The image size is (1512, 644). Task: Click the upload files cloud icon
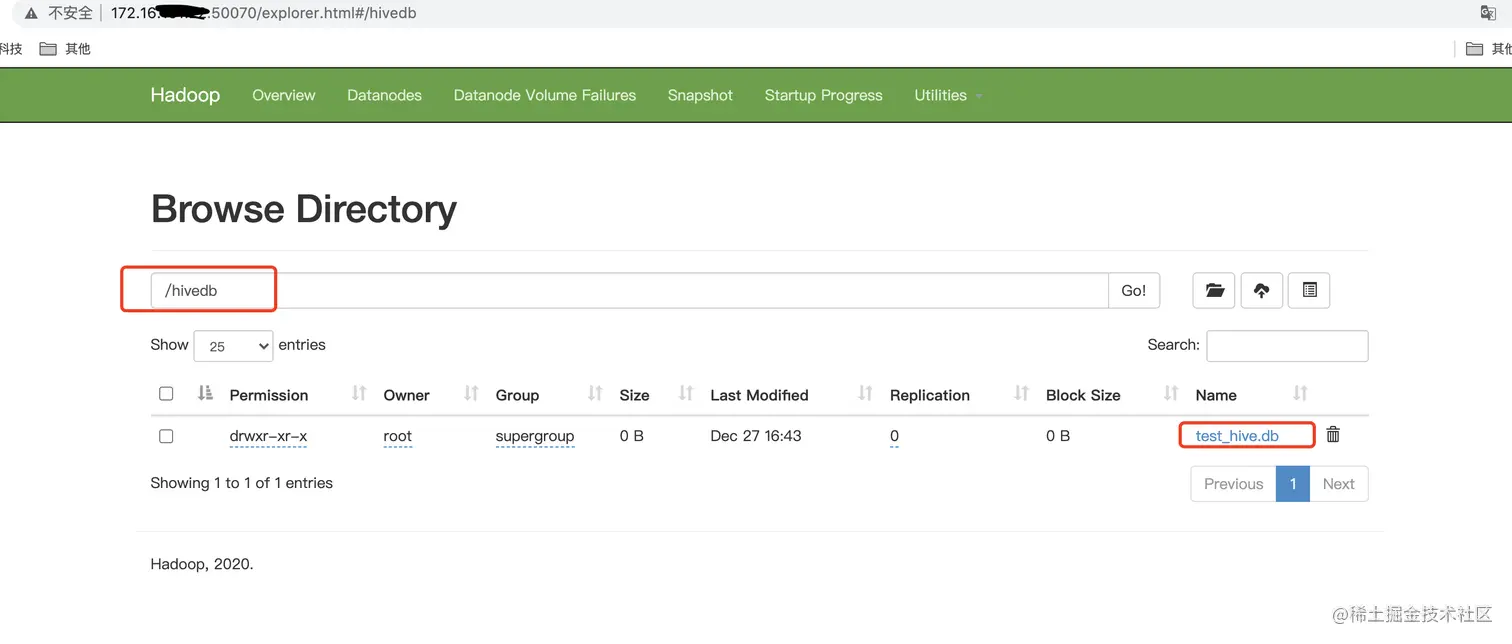click(1261, 290)
